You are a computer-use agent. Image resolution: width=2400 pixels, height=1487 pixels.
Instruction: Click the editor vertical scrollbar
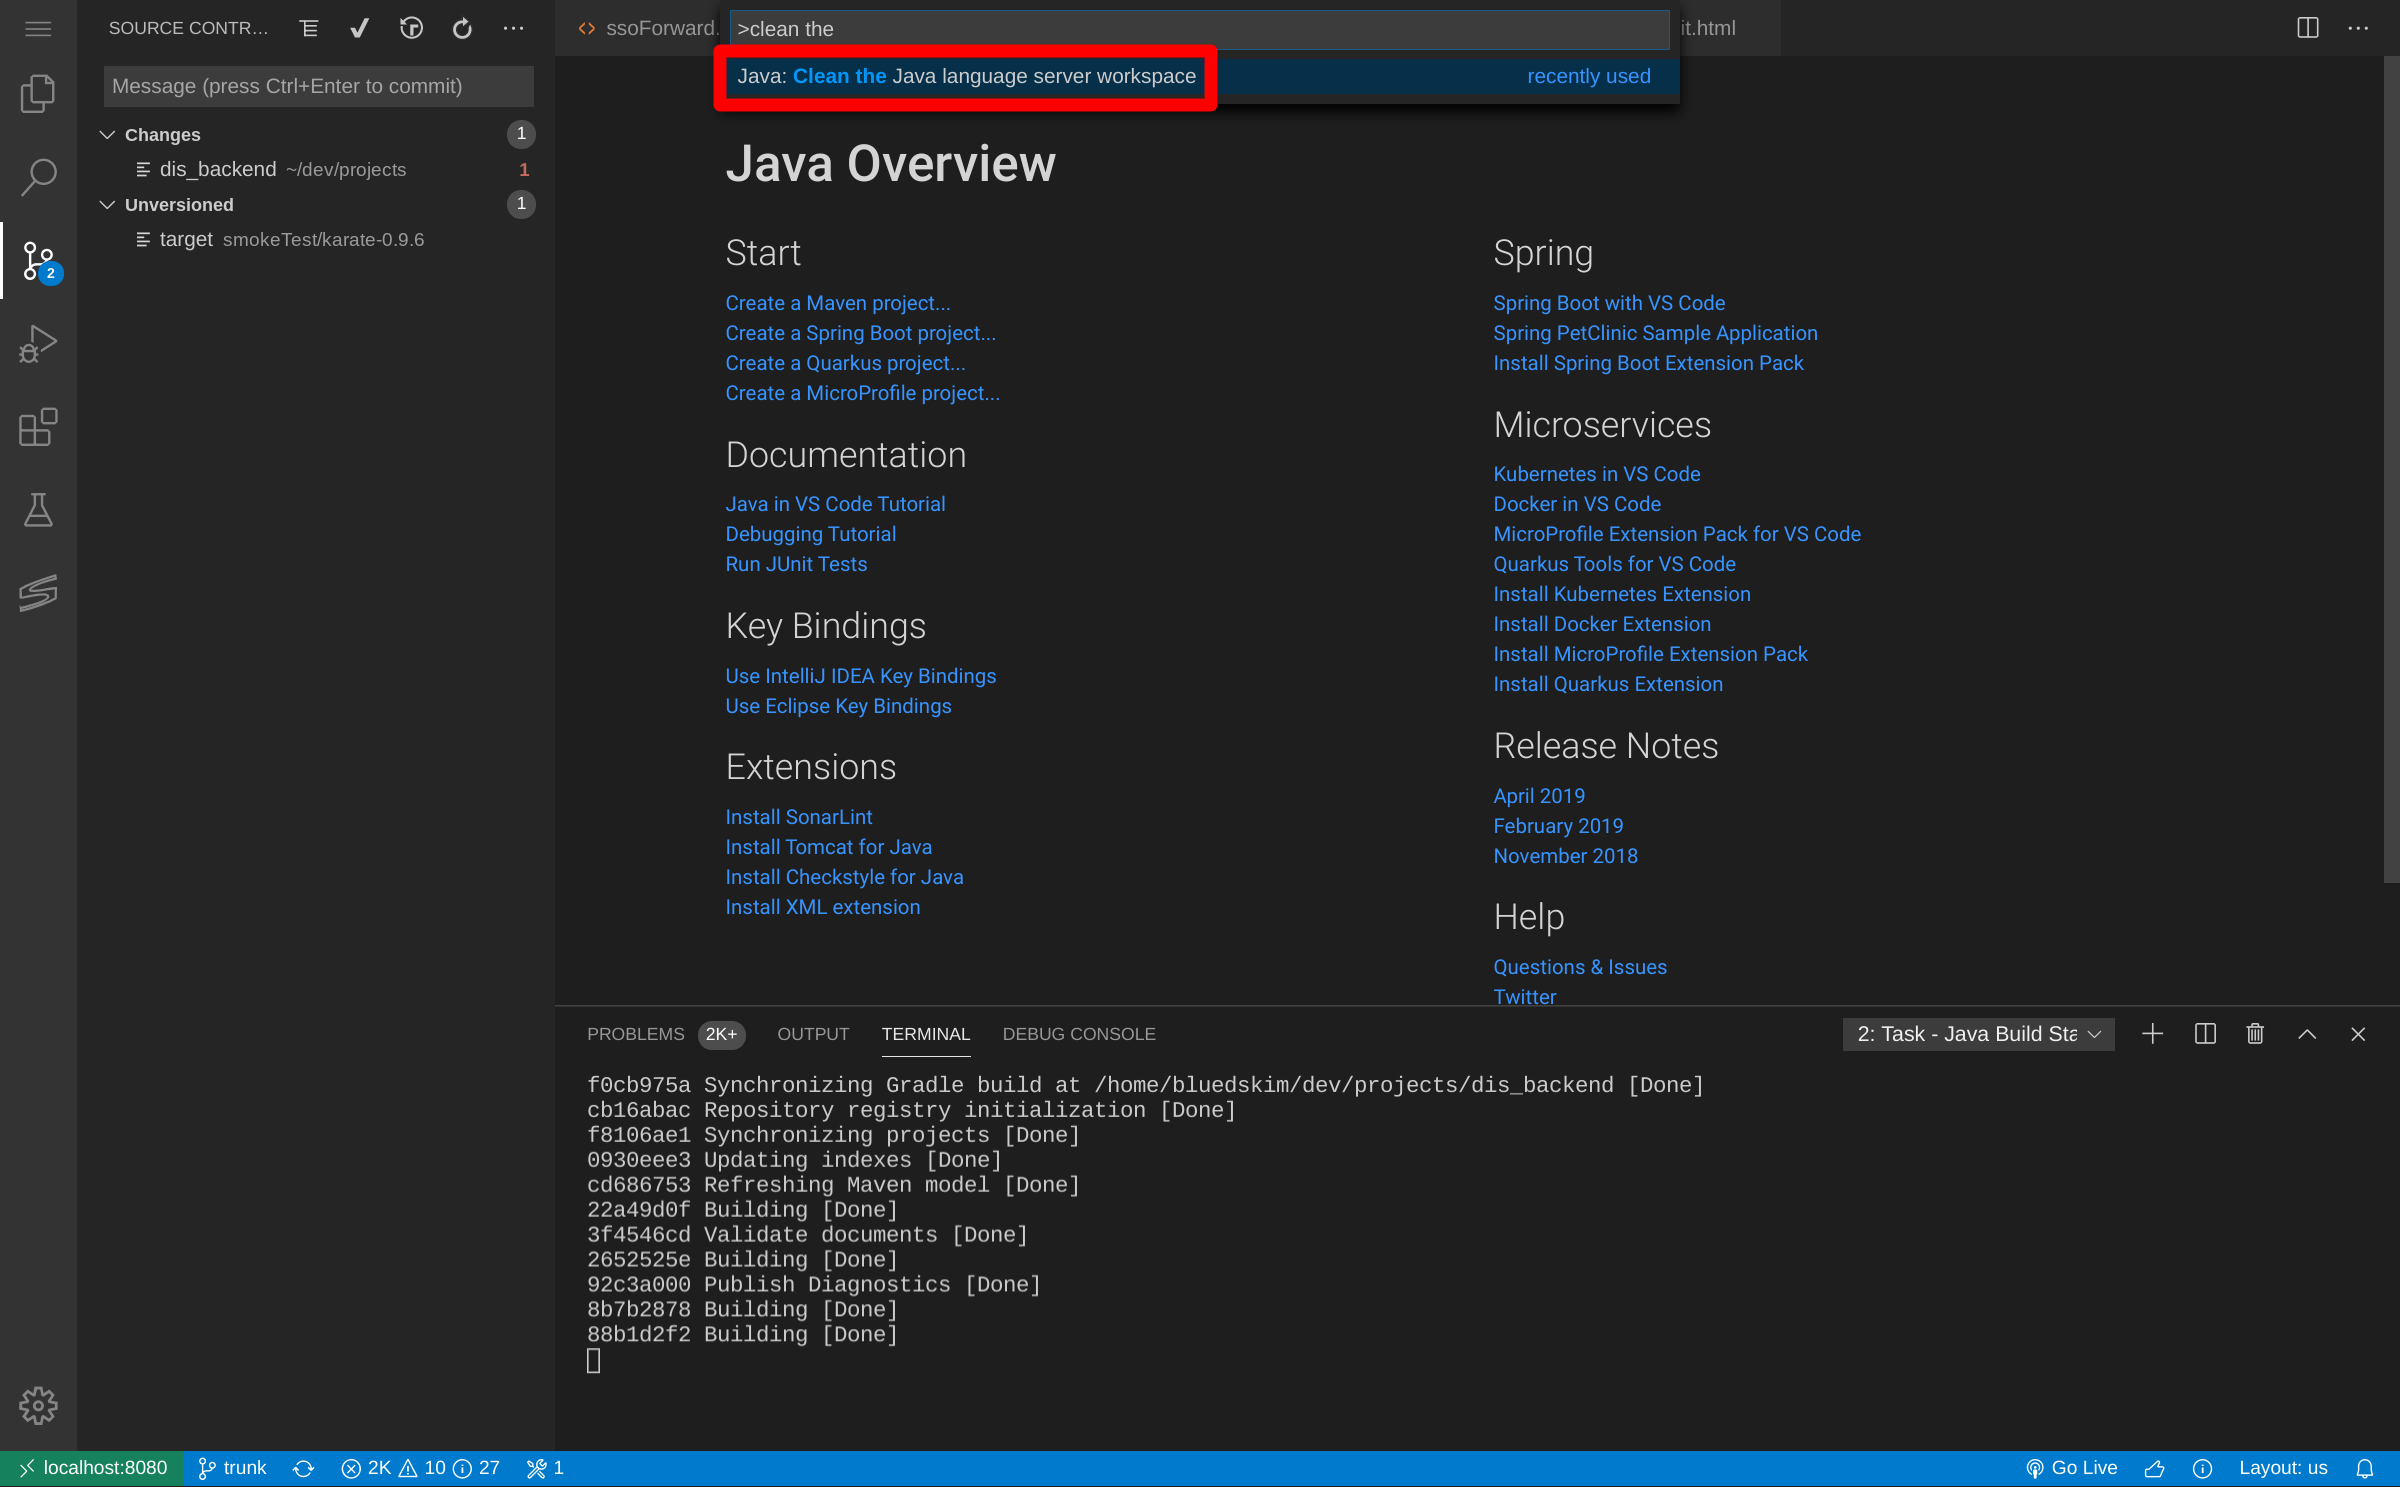2391,469
